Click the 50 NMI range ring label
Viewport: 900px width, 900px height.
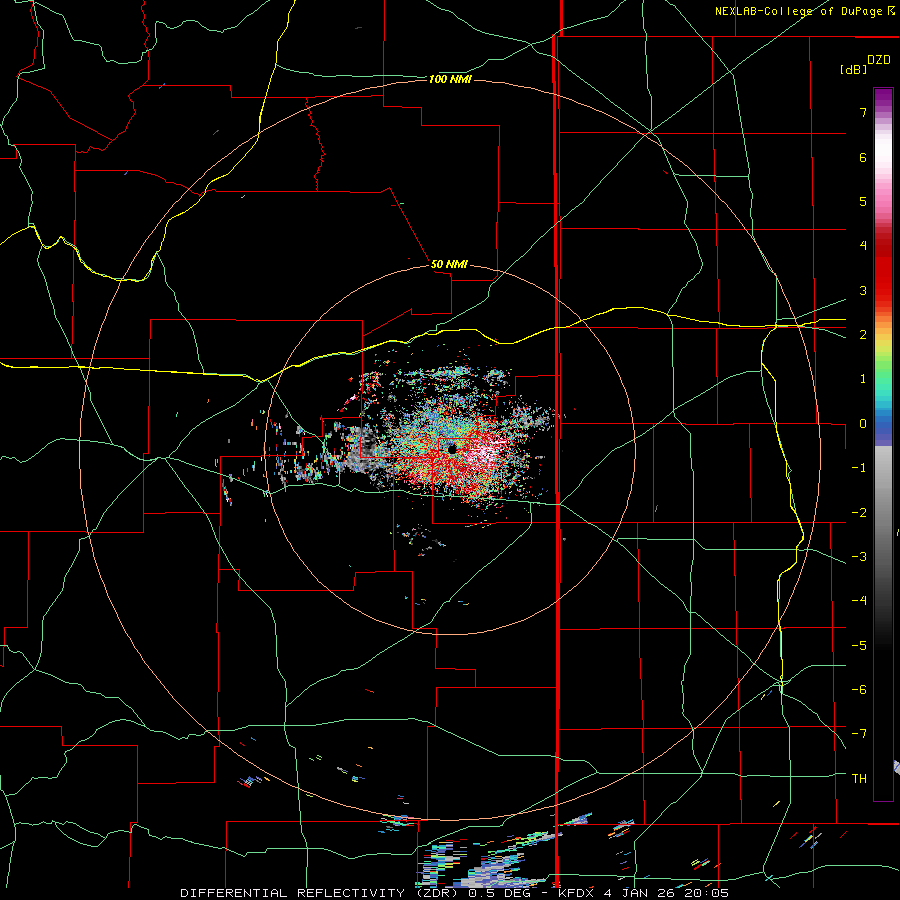click(449, 264)
